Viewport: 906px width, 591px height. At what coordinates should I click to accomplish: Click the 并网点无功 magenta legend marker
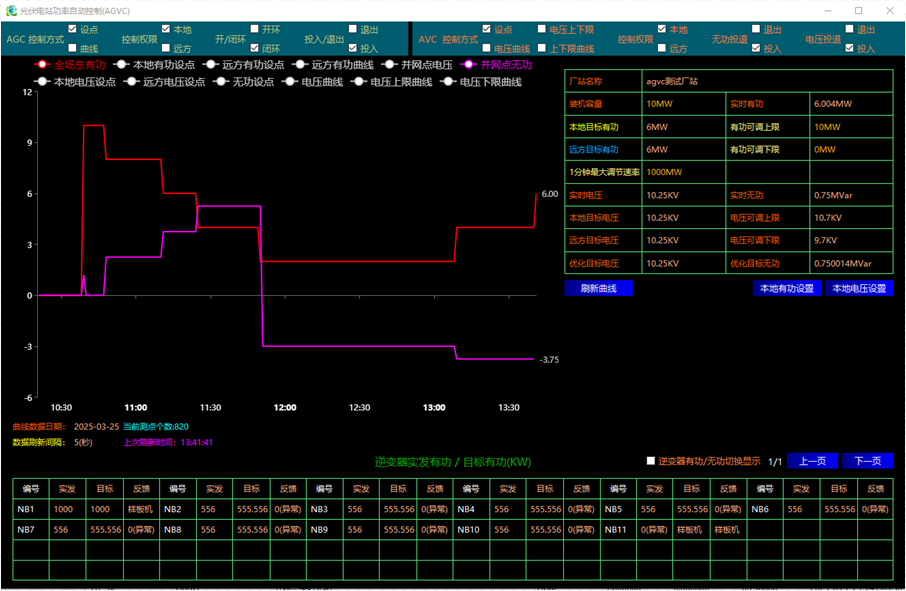468,65
